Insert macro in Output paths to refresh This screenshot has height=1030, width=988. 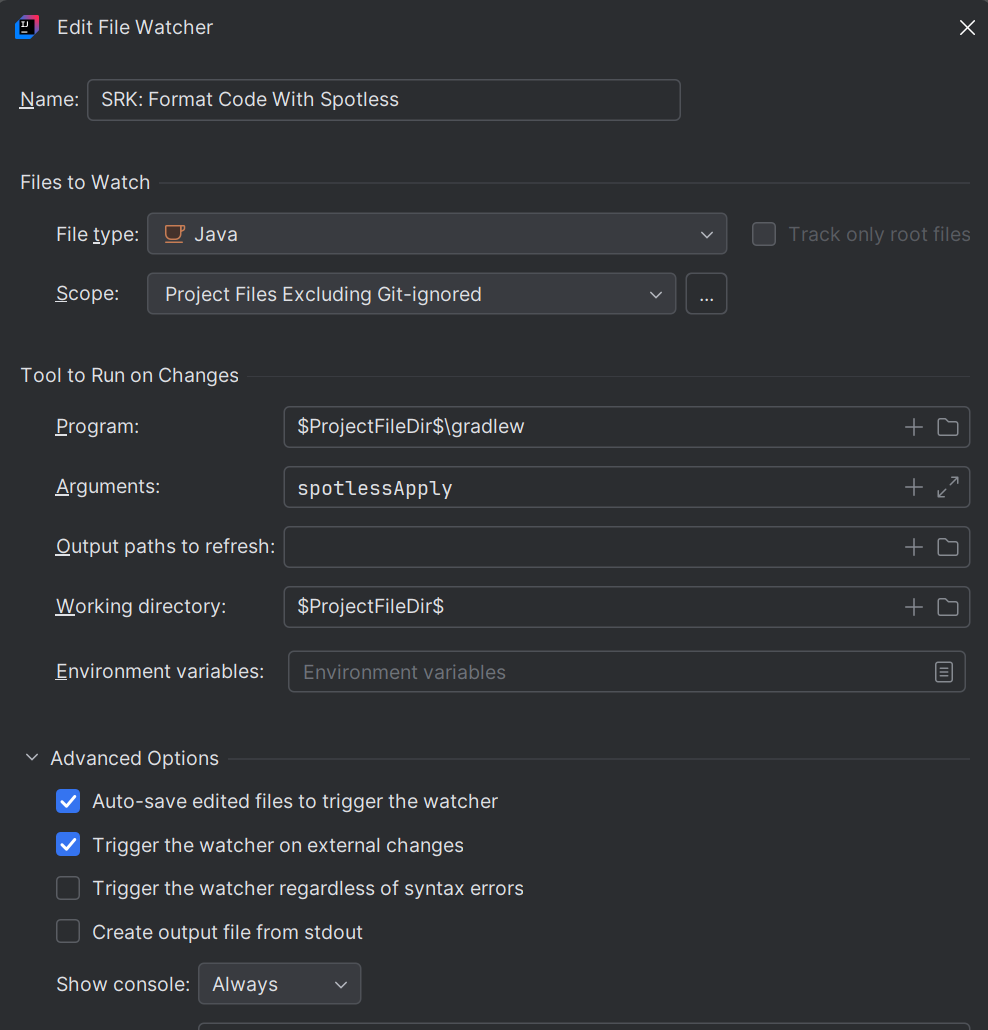pos(913,547)
